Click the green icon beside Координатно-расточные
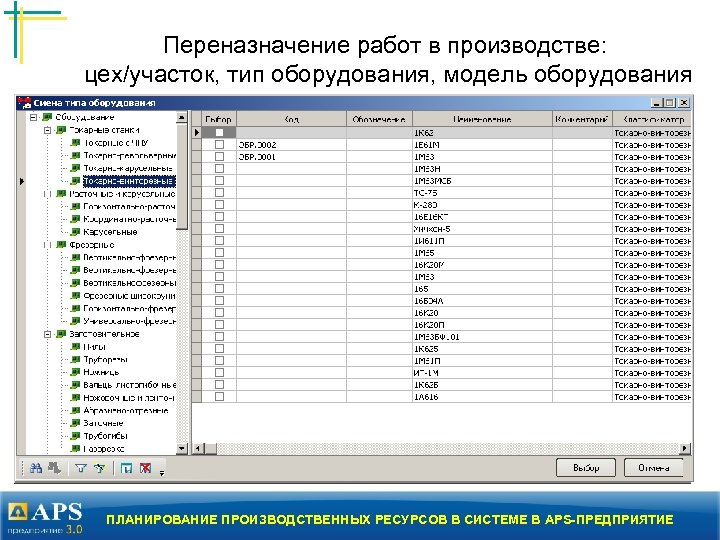This screenshot has width=720, height=540. click(75, 219)
